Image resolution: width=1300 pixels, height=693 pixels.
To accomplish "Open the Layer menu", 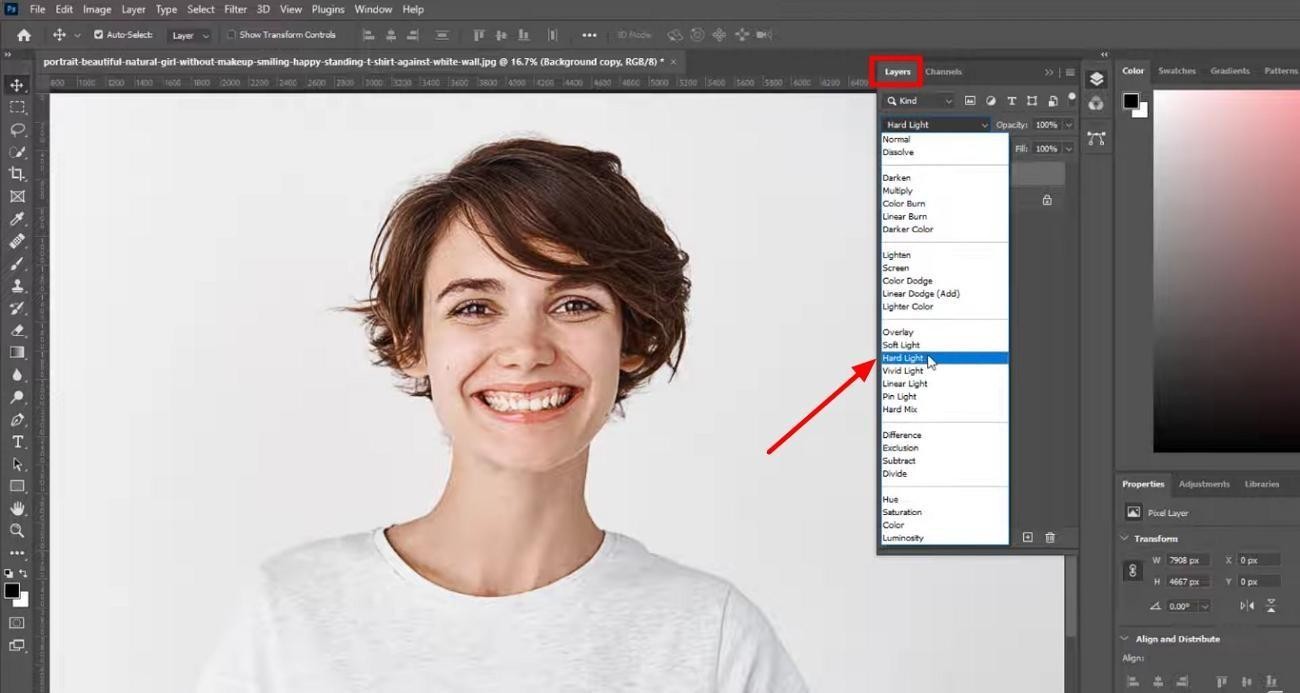I will pyautogui.click(x=133, y=9).
